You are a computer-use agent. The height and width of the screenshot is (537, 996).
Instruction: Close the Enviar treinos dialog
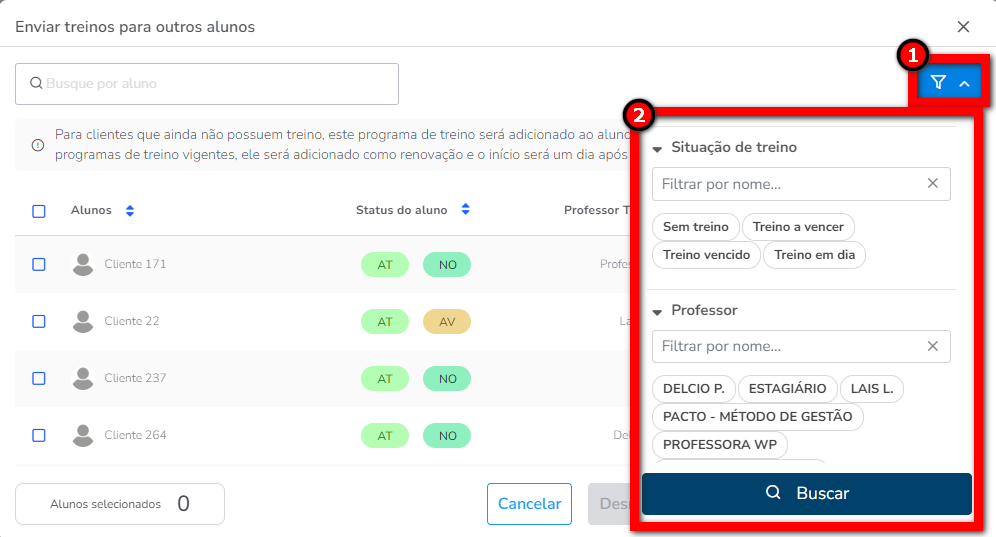tap(963, 27)
